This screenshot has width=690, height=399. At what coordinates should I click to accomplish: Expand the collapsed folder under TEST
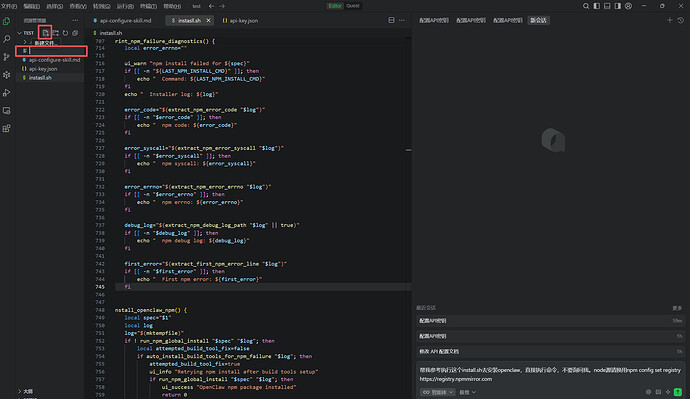(x=25, y=42)
